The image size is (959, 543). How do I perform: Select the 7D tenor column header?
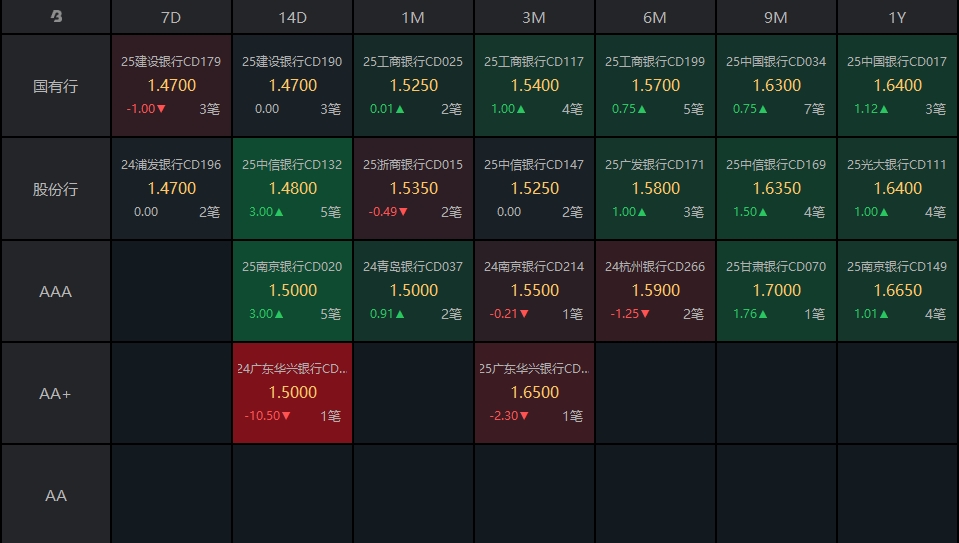pyautogui.click(x=171, y=17)
